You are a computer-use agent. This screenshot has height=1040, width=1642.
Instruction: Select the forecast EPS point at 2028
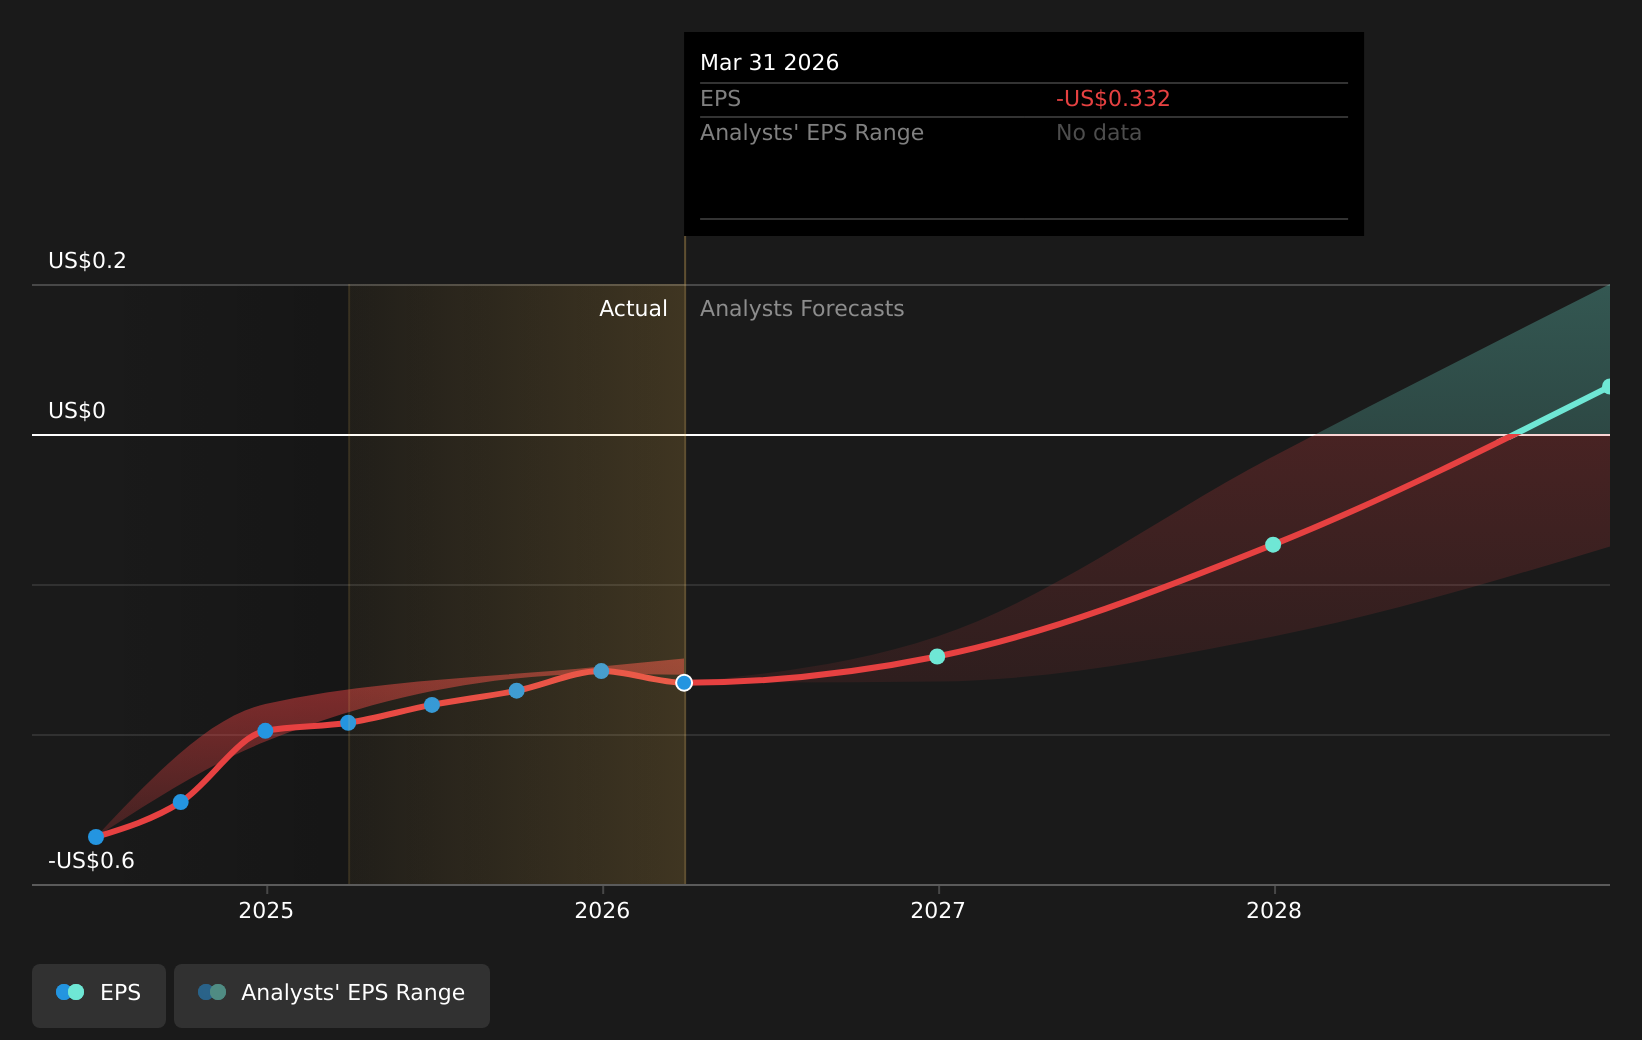(1273, 544)
